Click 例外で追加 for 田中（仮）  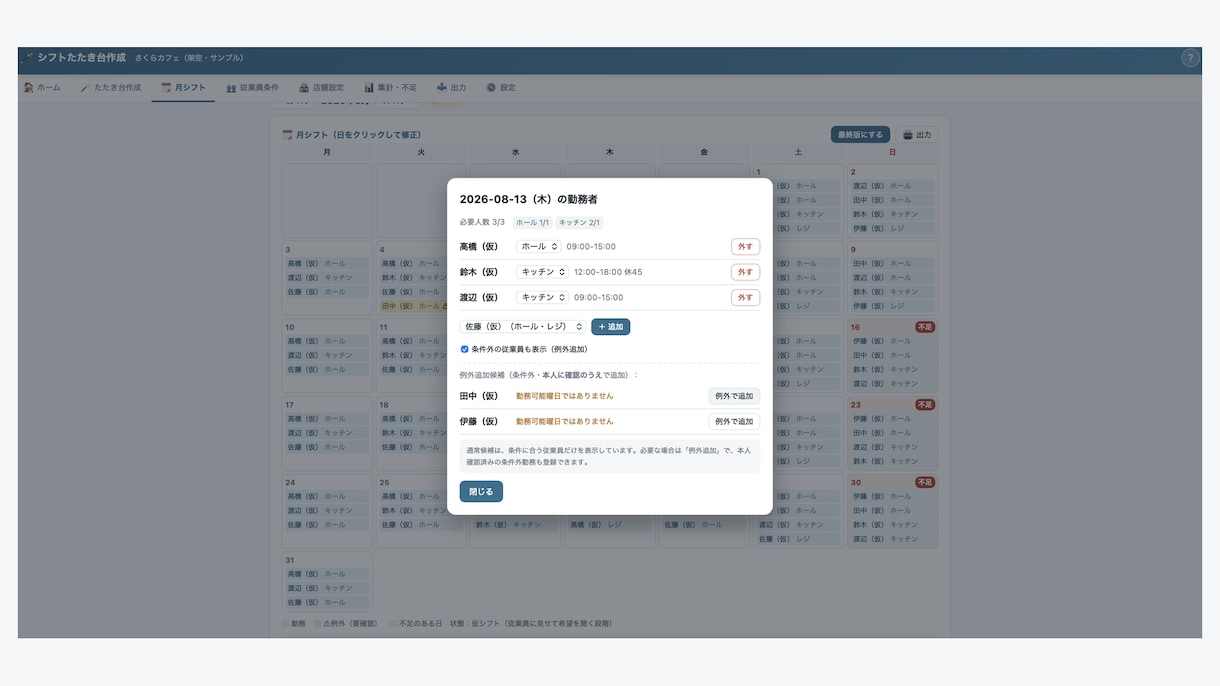coord(734,396)
